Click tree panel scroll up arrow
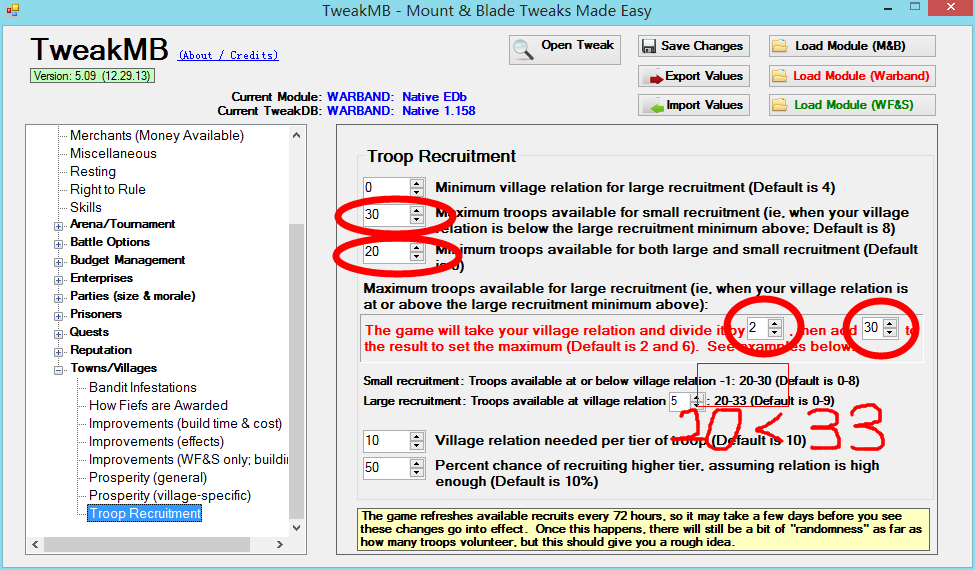The image size is (975, 570). pyautogui.click(x=297, y=135)
